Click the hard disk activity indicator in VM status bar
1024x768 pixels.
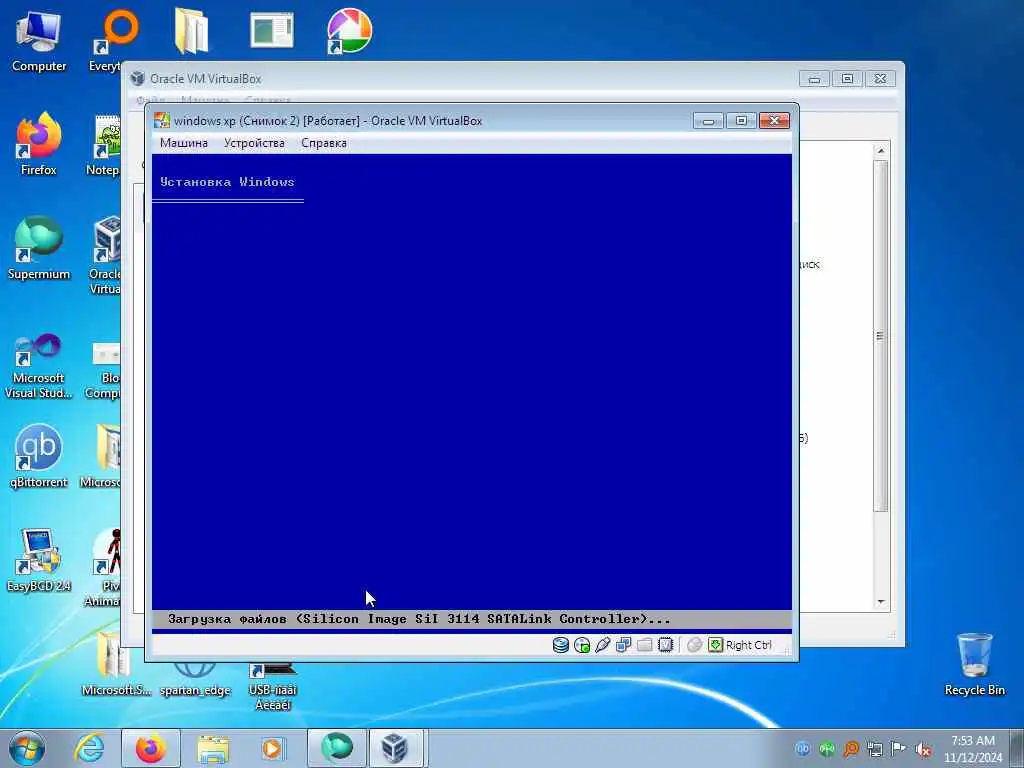coord(560,645)
